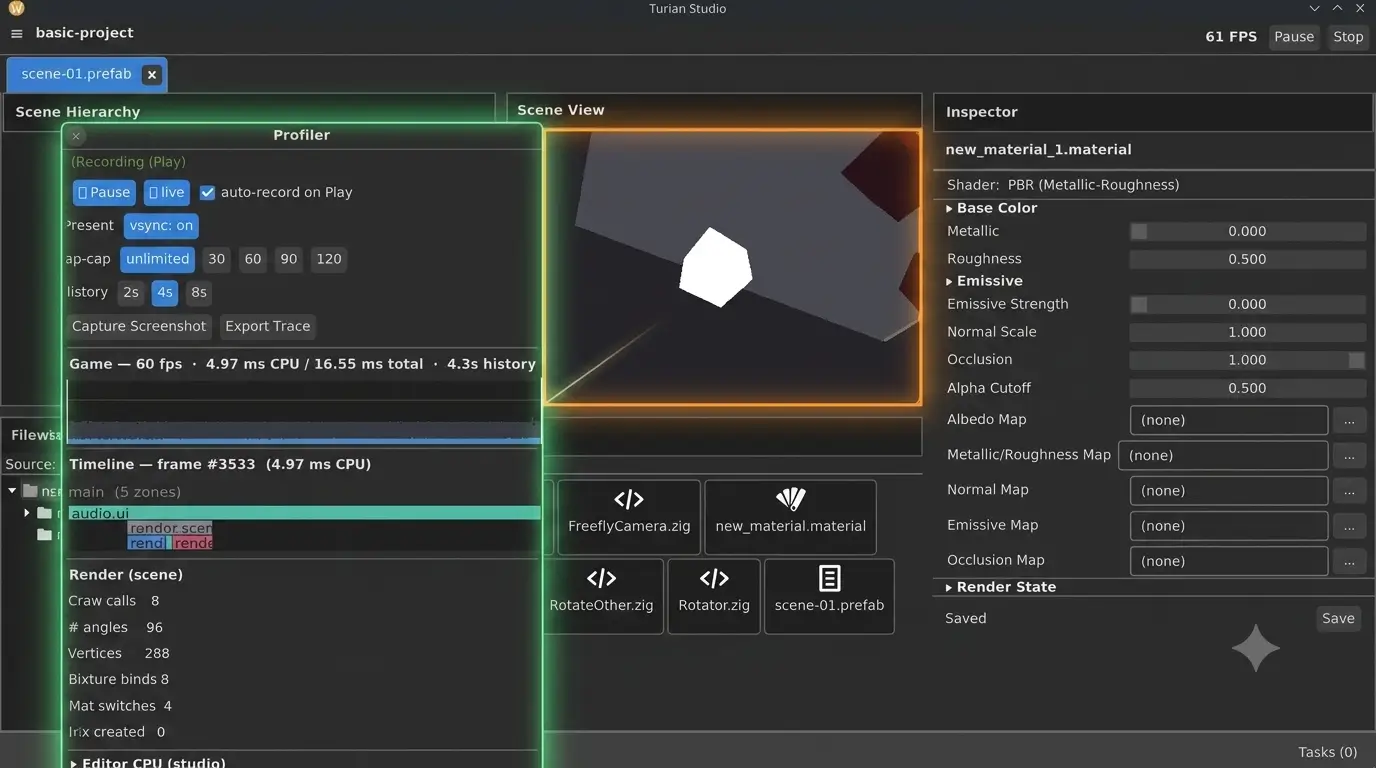1376x768 pixels.
Task: Select 2s history length
Action: [130, 293]
